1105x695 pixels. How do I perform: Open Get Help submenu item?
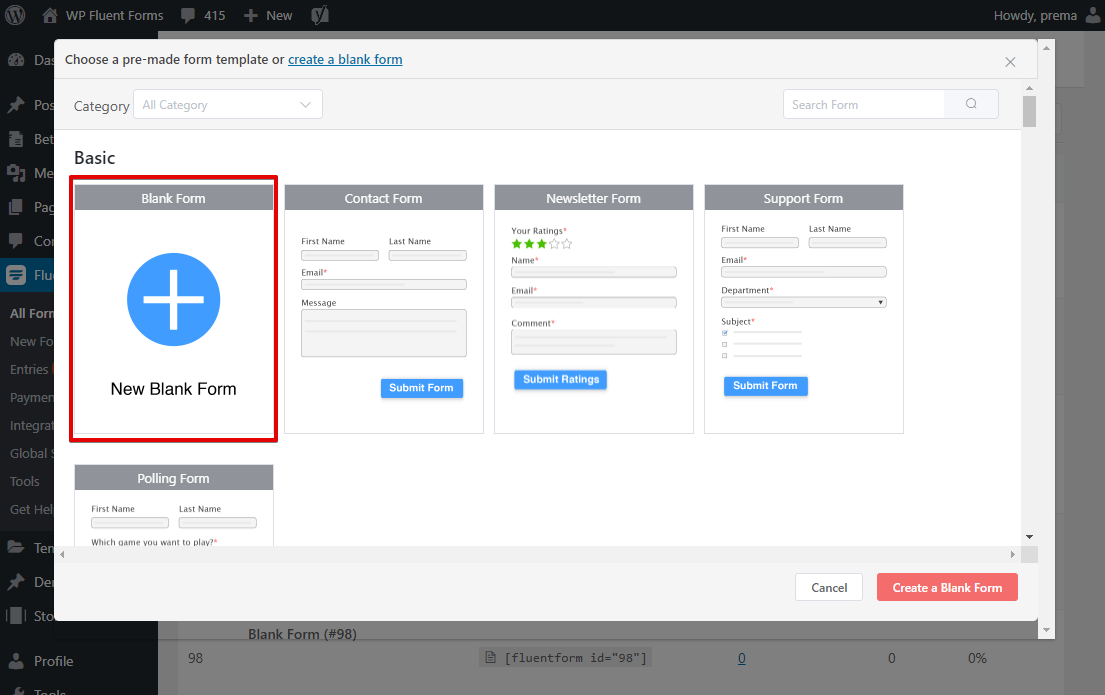point(32,509)
